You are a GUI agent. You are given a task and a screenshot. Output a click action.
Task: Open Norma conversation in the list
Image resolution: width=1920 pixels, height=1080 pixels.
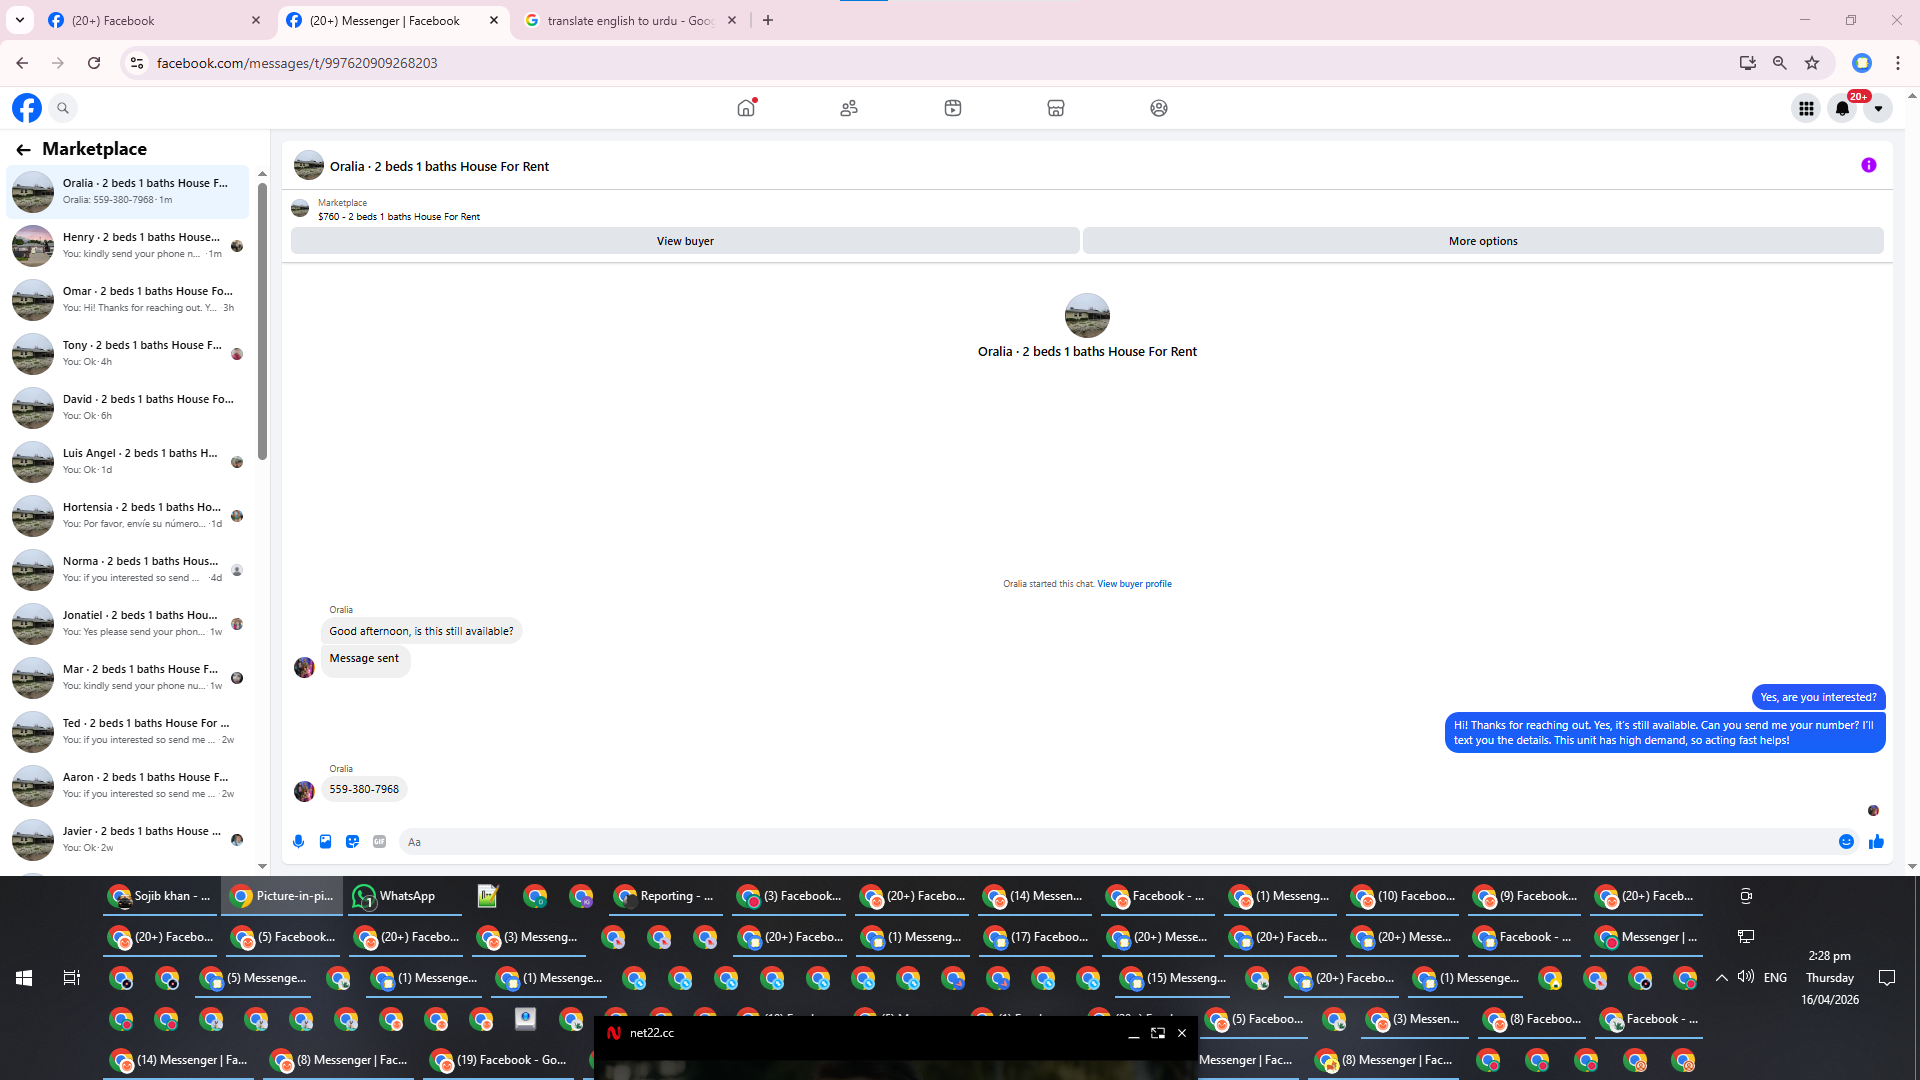pyautogui.click(x=129, y=570)
